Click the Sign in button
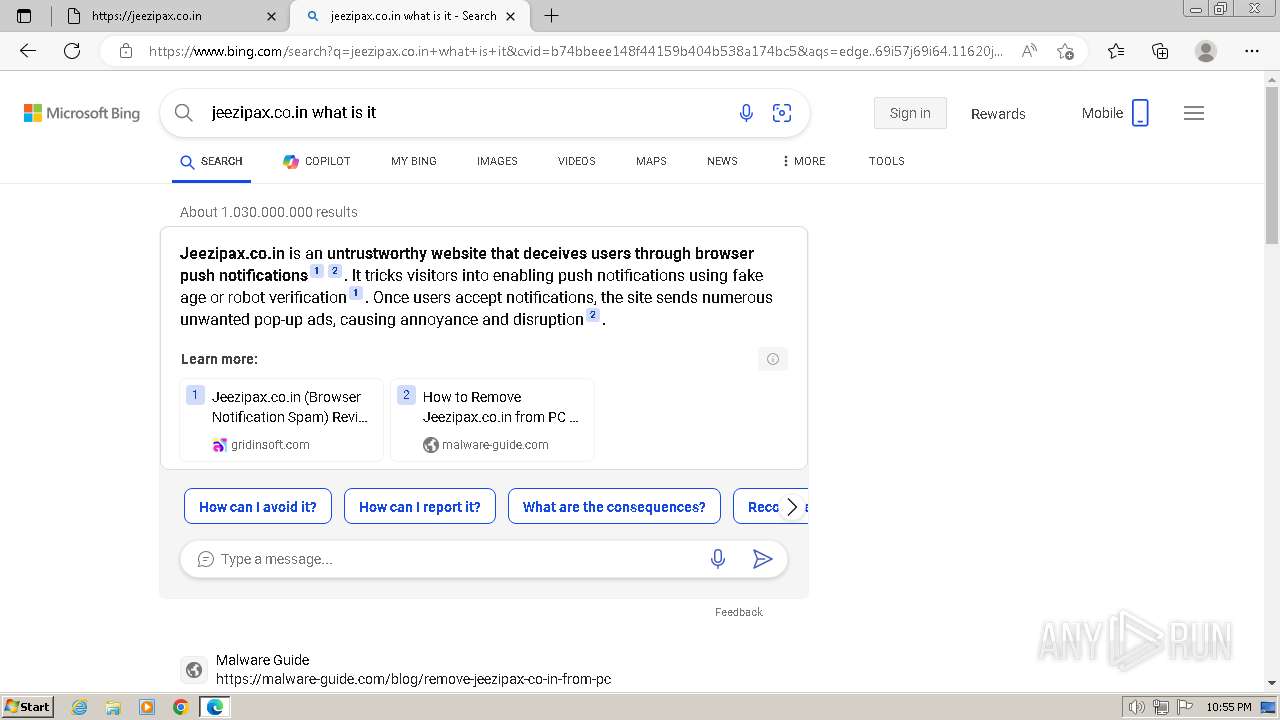This screenshot has height=720, width=1280. [910, 113]
